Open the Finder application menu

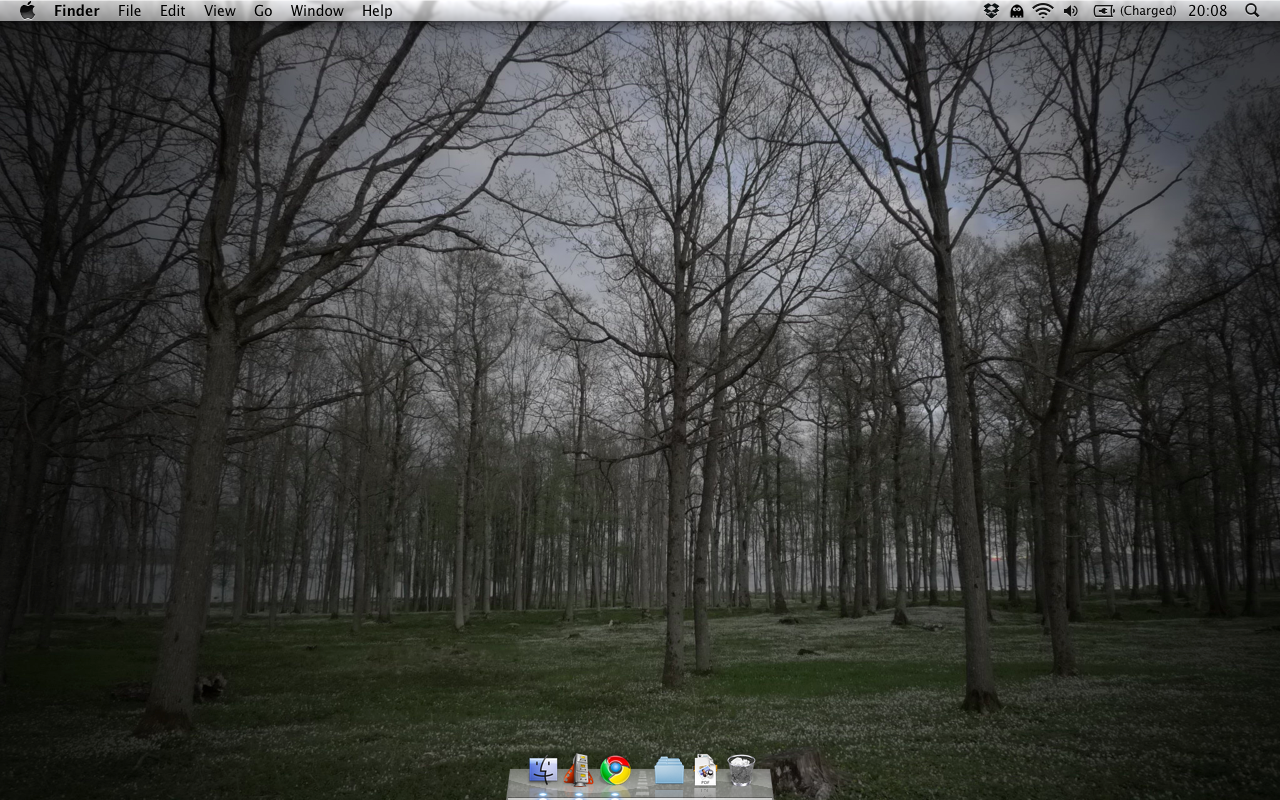pos(77,11)
